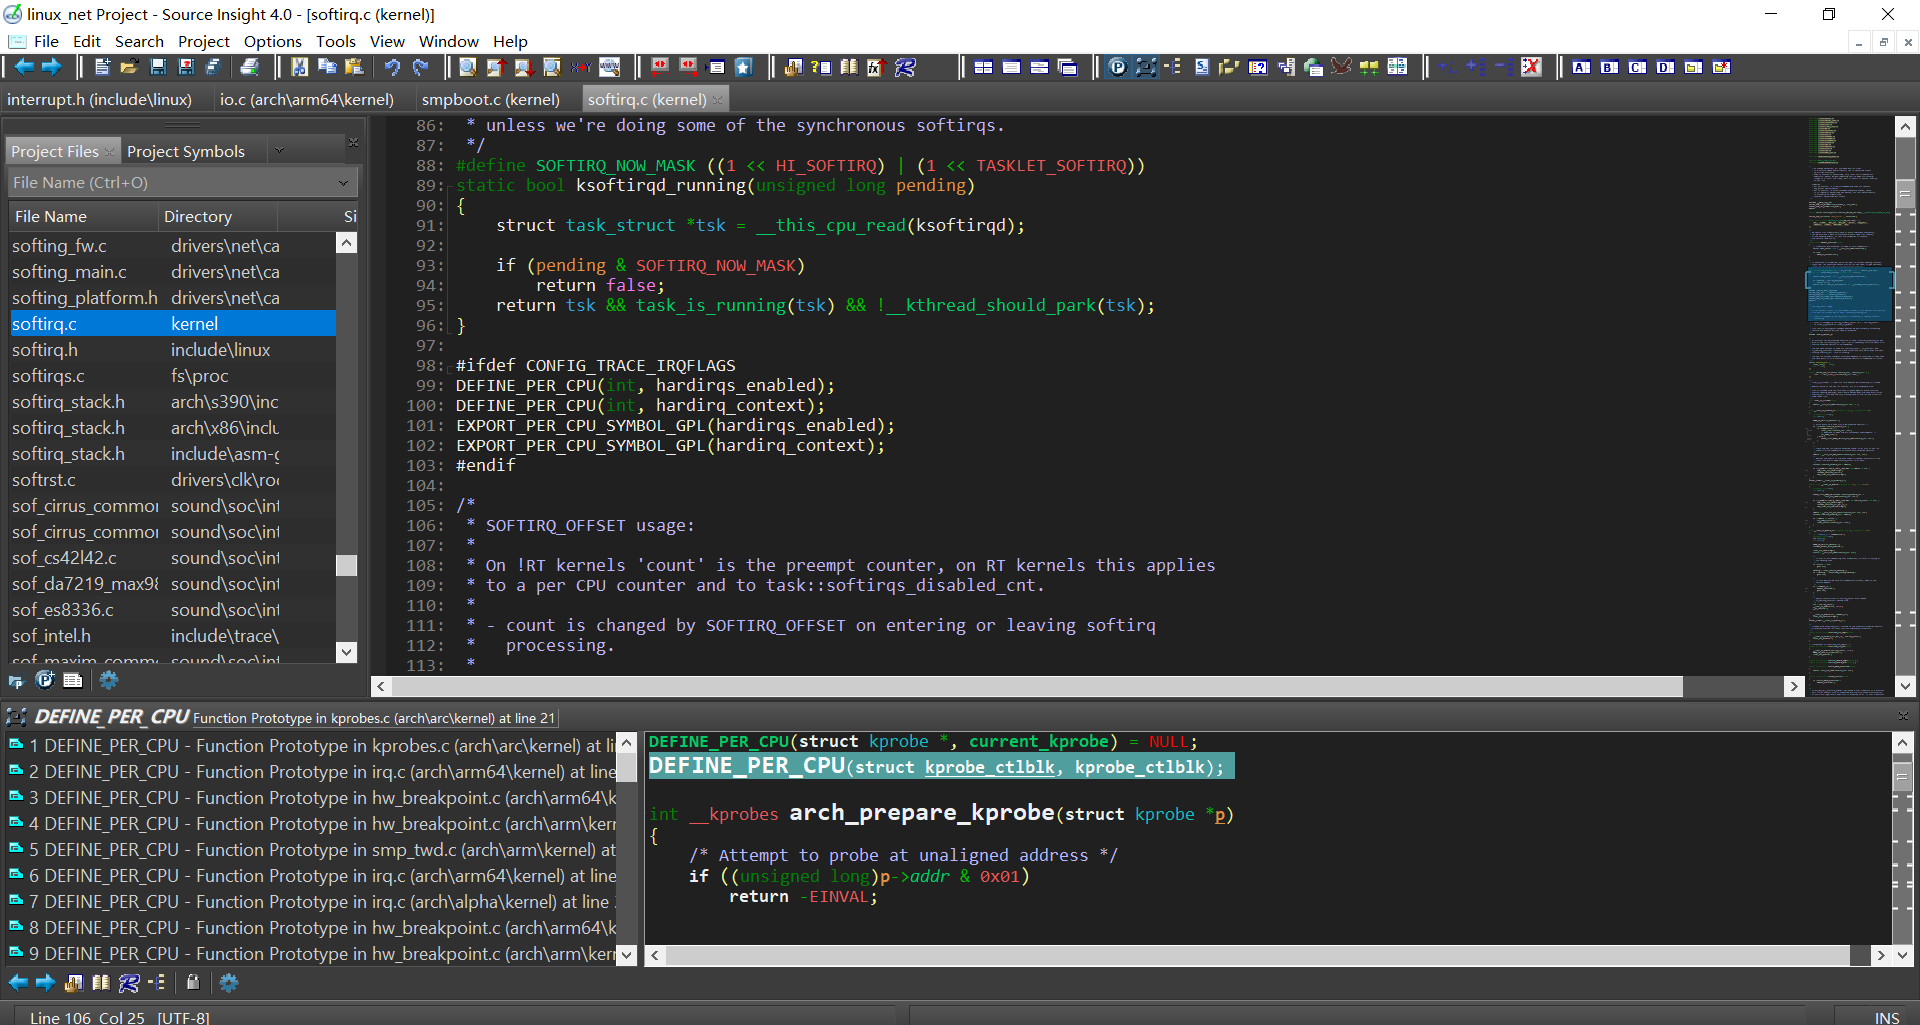Open project panel tab dropdown arrow
The image size is (1920, 1025).
click(x=280, y=151)
